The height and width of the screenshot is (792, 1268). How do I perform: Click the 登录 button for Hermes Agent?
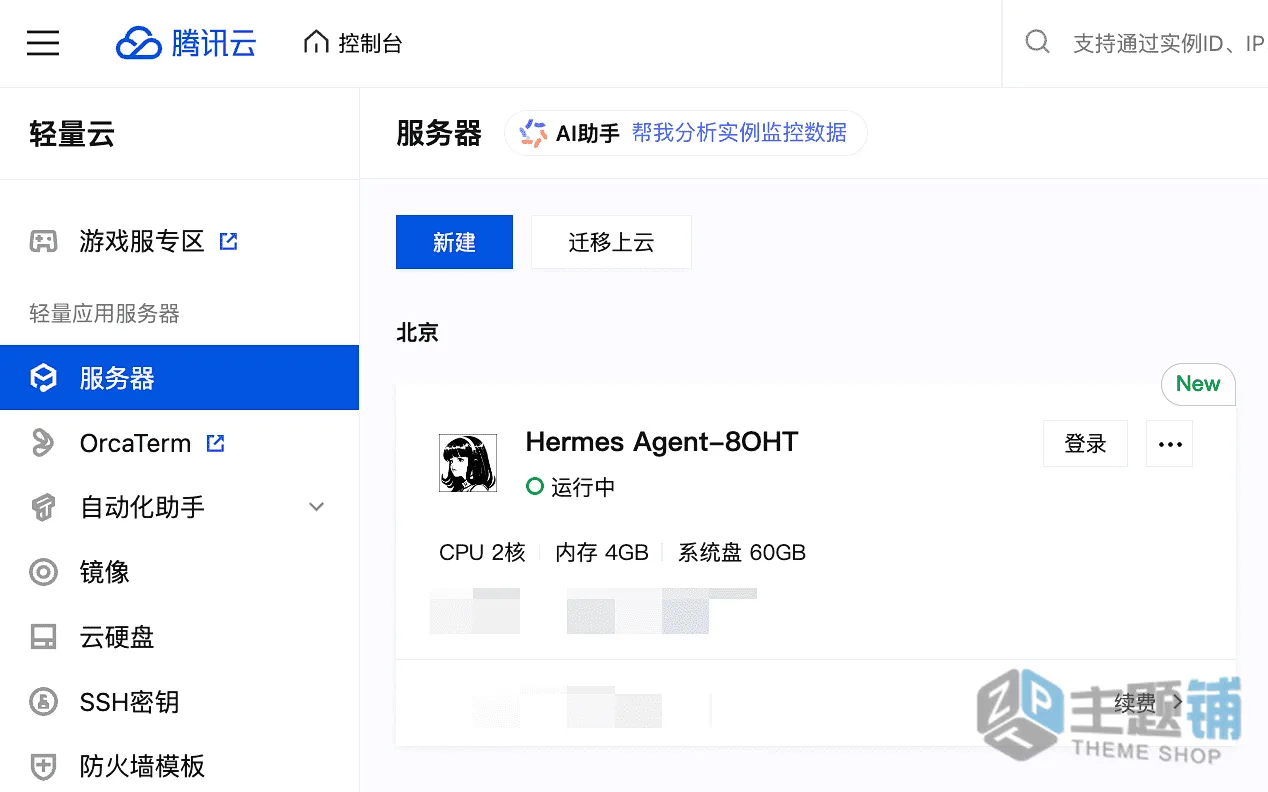(x=1085, y=444)
